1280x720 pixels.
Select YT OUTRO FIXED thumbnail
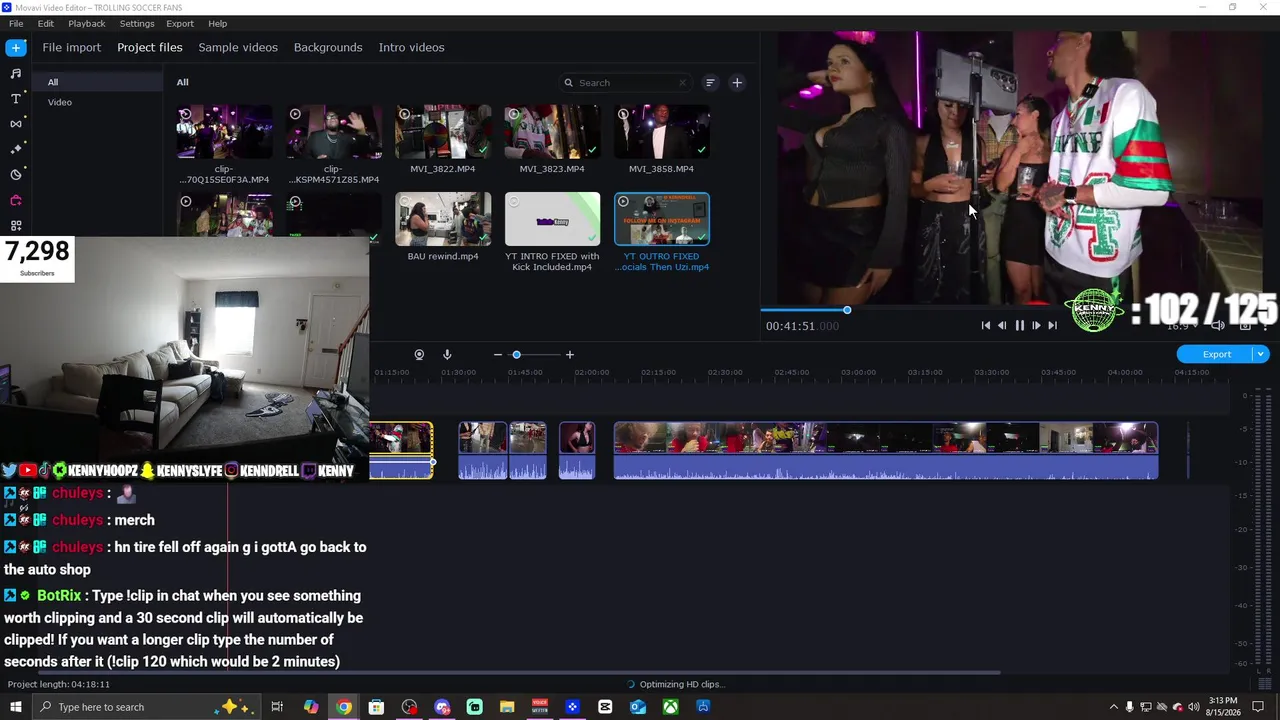click(x=662, y=219)
